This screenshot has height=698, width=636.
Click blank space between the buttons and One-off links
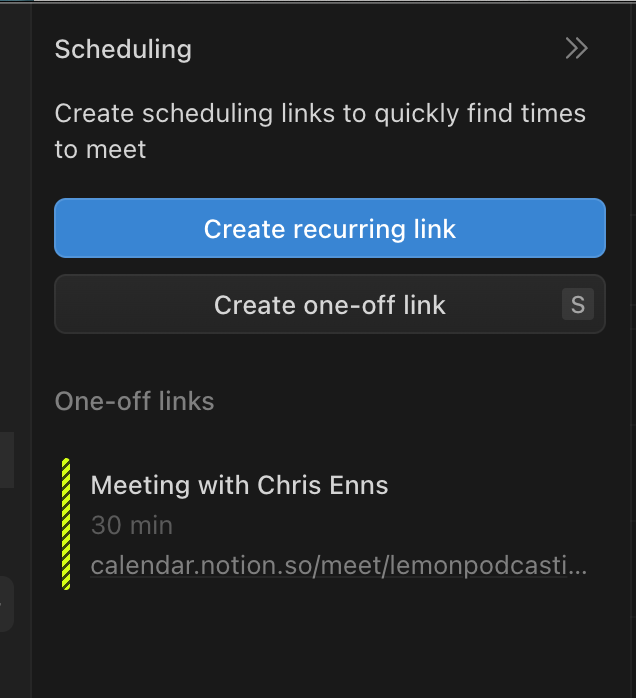(330, 360)
